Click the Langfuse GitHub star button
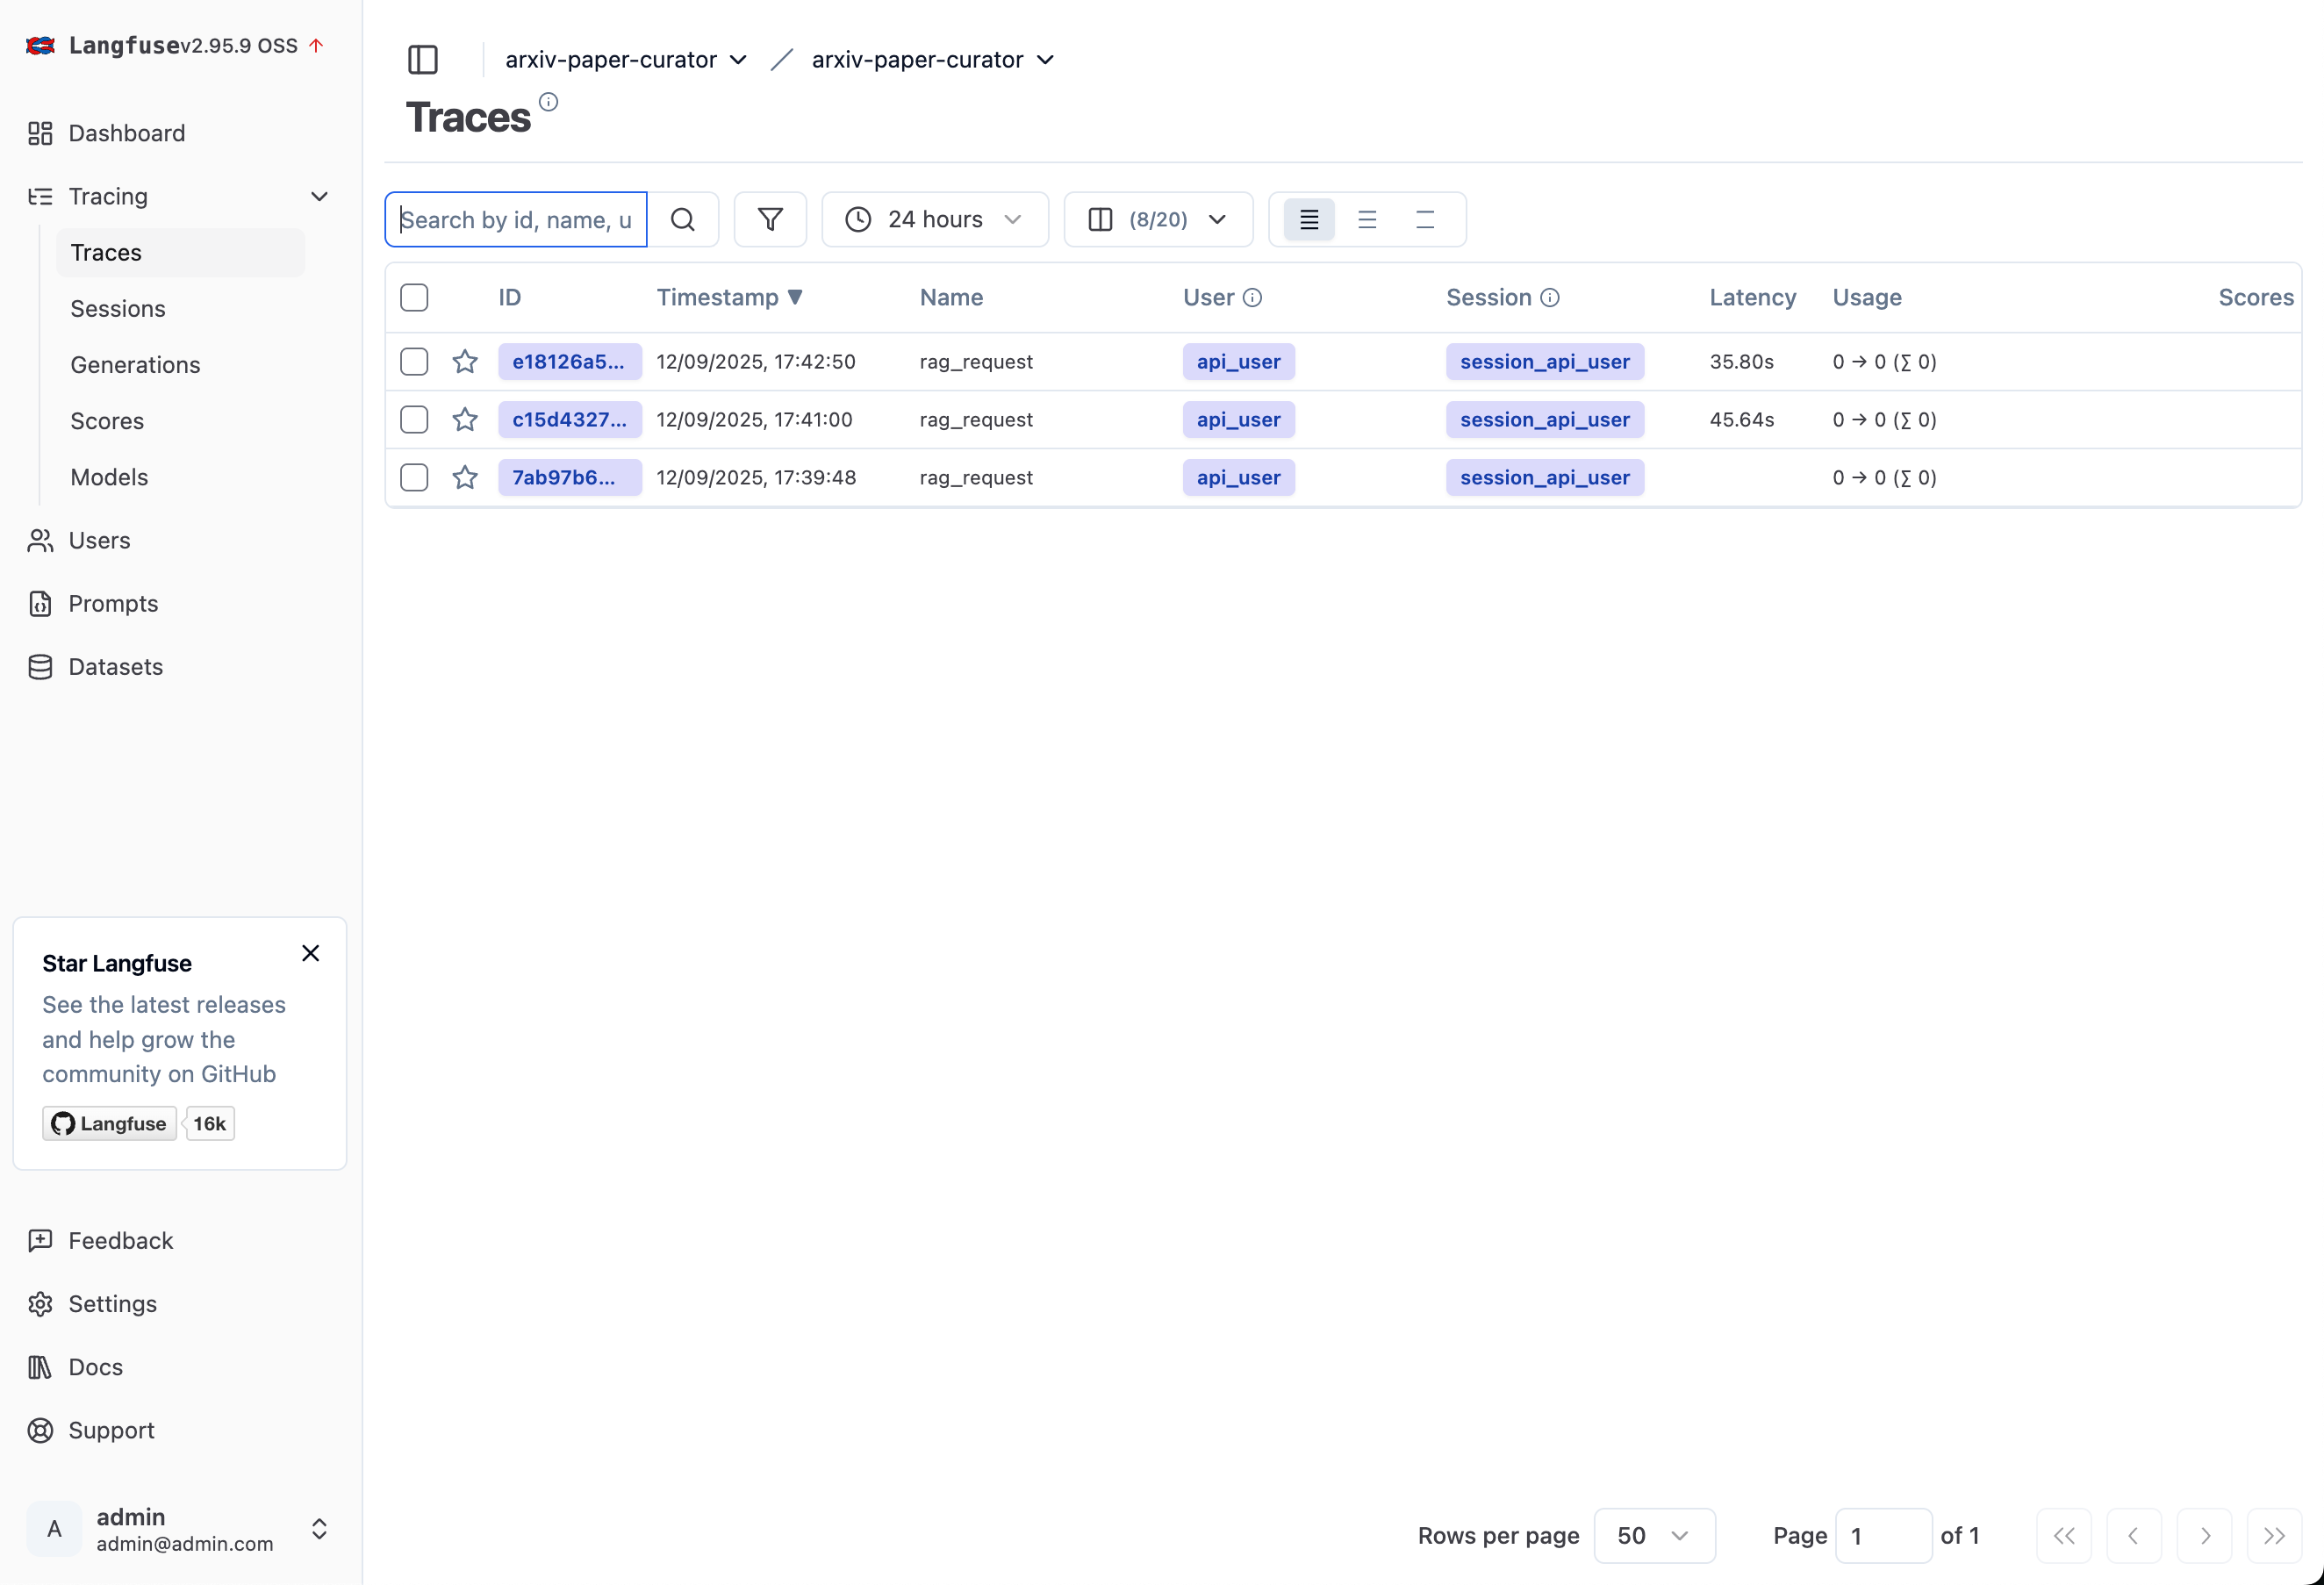Viewport: 2324px width, 1585px height. (x=110, y=1124)
